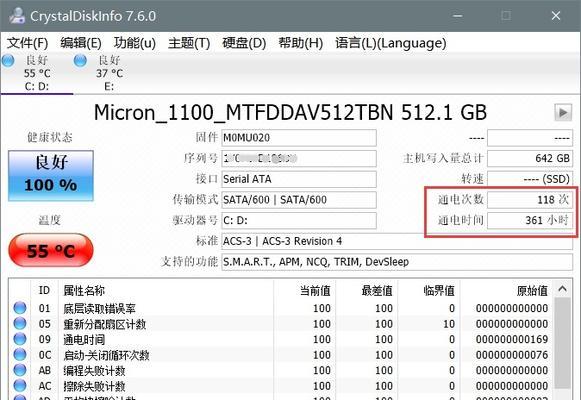Screen dimensions: 581x400
Task: Open the 文件(F) menu
Action: click(x=27, y=43)
